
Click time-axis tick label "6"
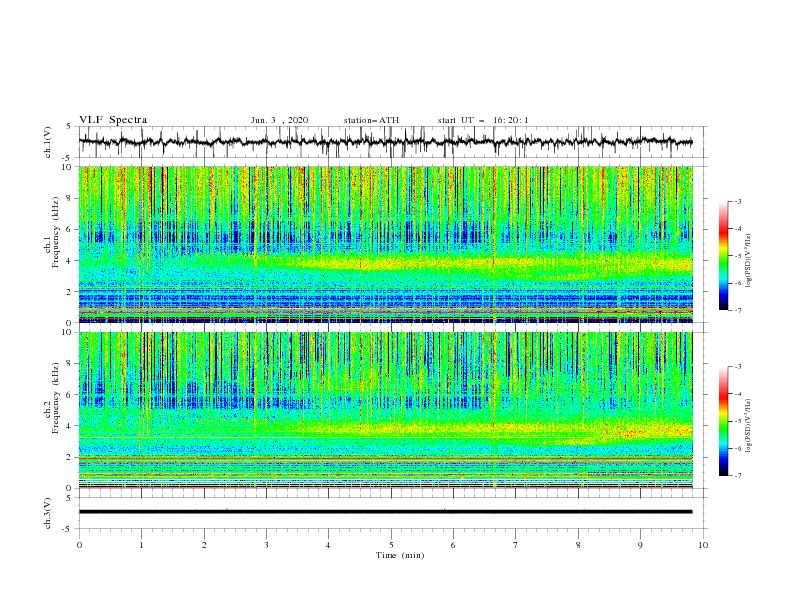coord(453,545)
